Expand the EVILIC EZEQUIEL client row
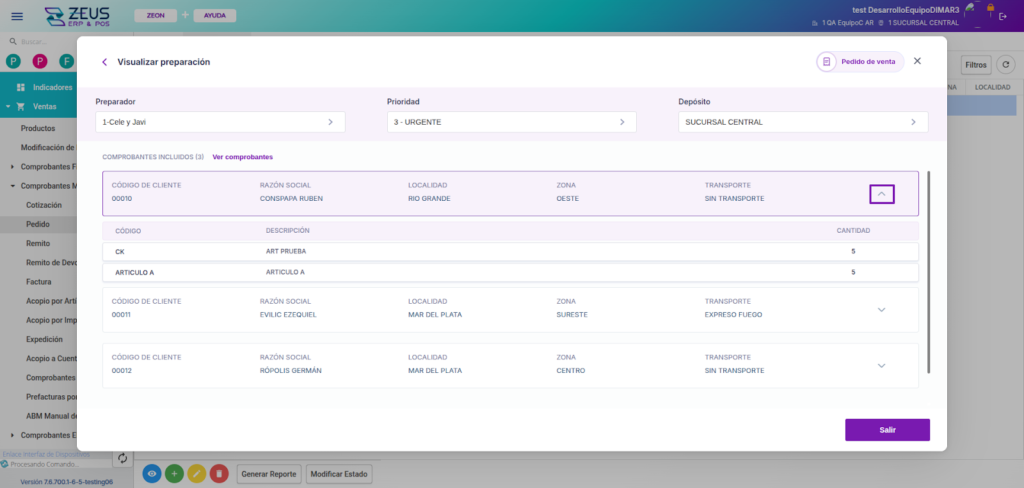Viewport: 1024px width, 488px height. pyautogui.click(x=881, y=310)
